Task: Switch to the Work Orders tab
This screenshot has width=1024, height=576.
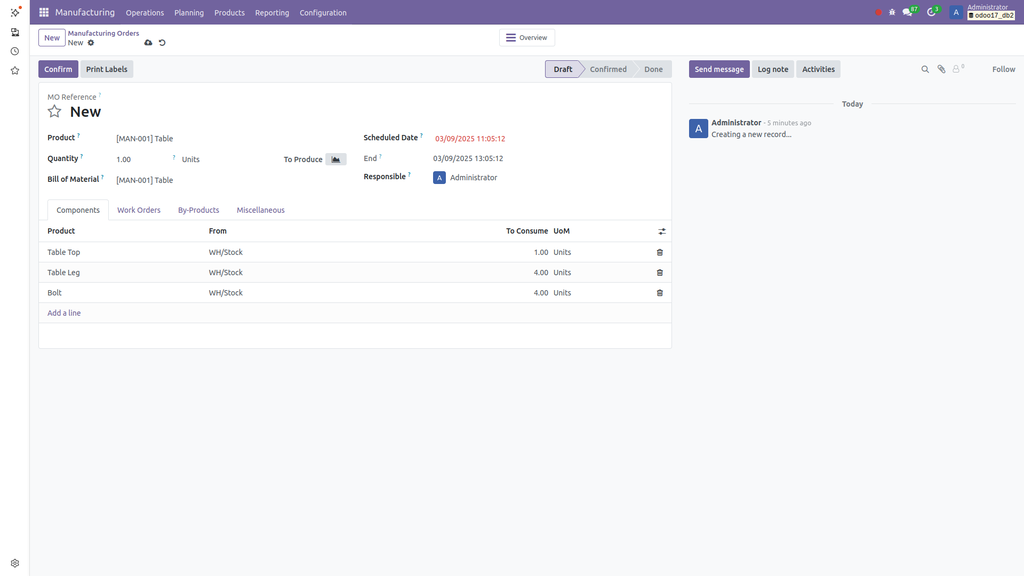Action: click(x=138, y=210)
